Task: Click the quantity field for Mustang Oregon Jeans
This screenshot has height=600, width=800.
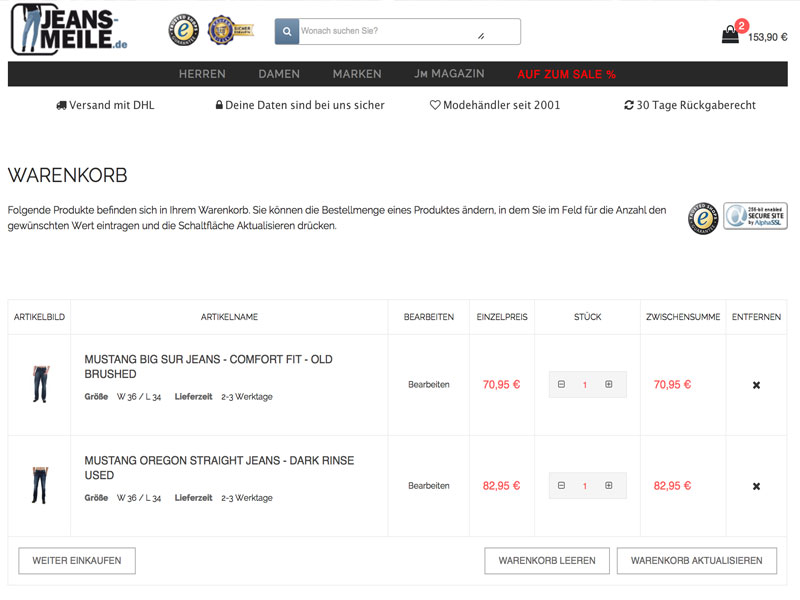Action: 585,486
